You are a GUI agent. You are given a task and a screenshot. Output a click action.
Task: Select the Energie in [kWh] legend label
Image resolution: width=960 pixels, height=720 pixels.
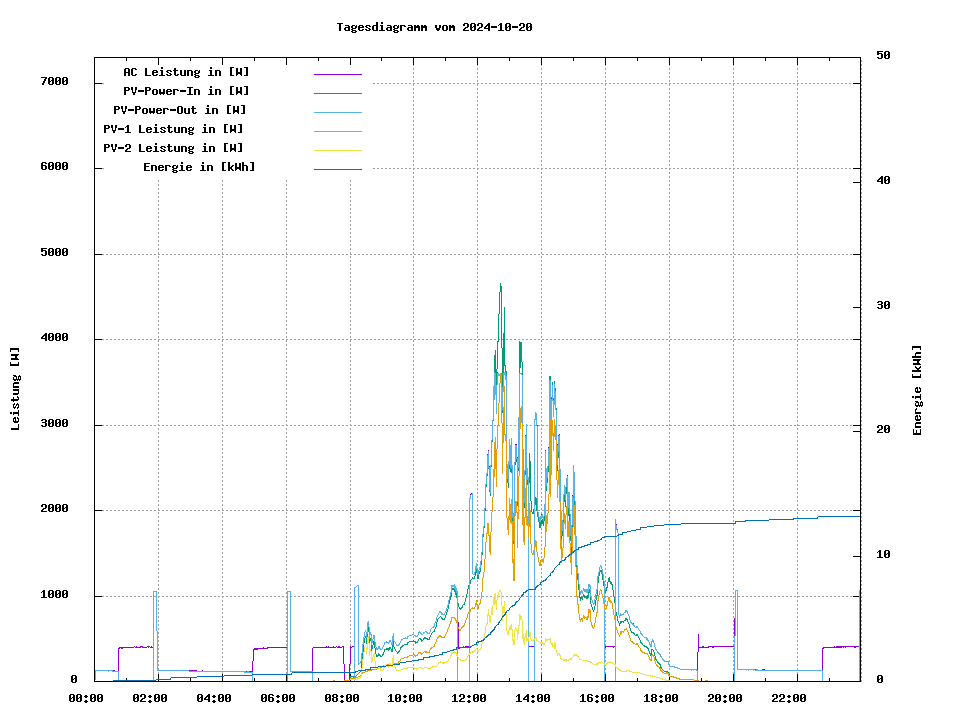pos(198,167)
